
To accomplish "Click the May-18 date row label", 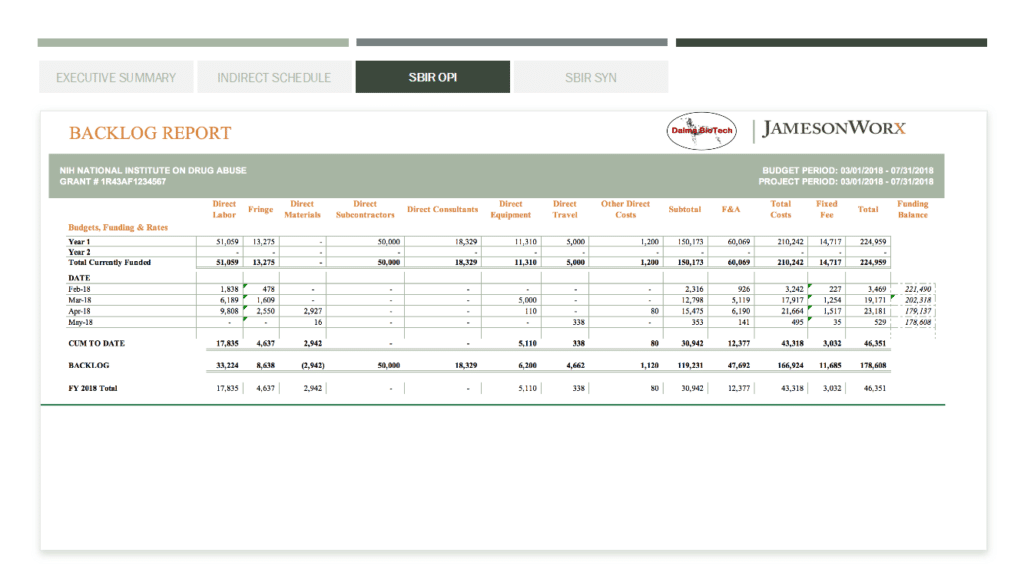I will [80, 323].
